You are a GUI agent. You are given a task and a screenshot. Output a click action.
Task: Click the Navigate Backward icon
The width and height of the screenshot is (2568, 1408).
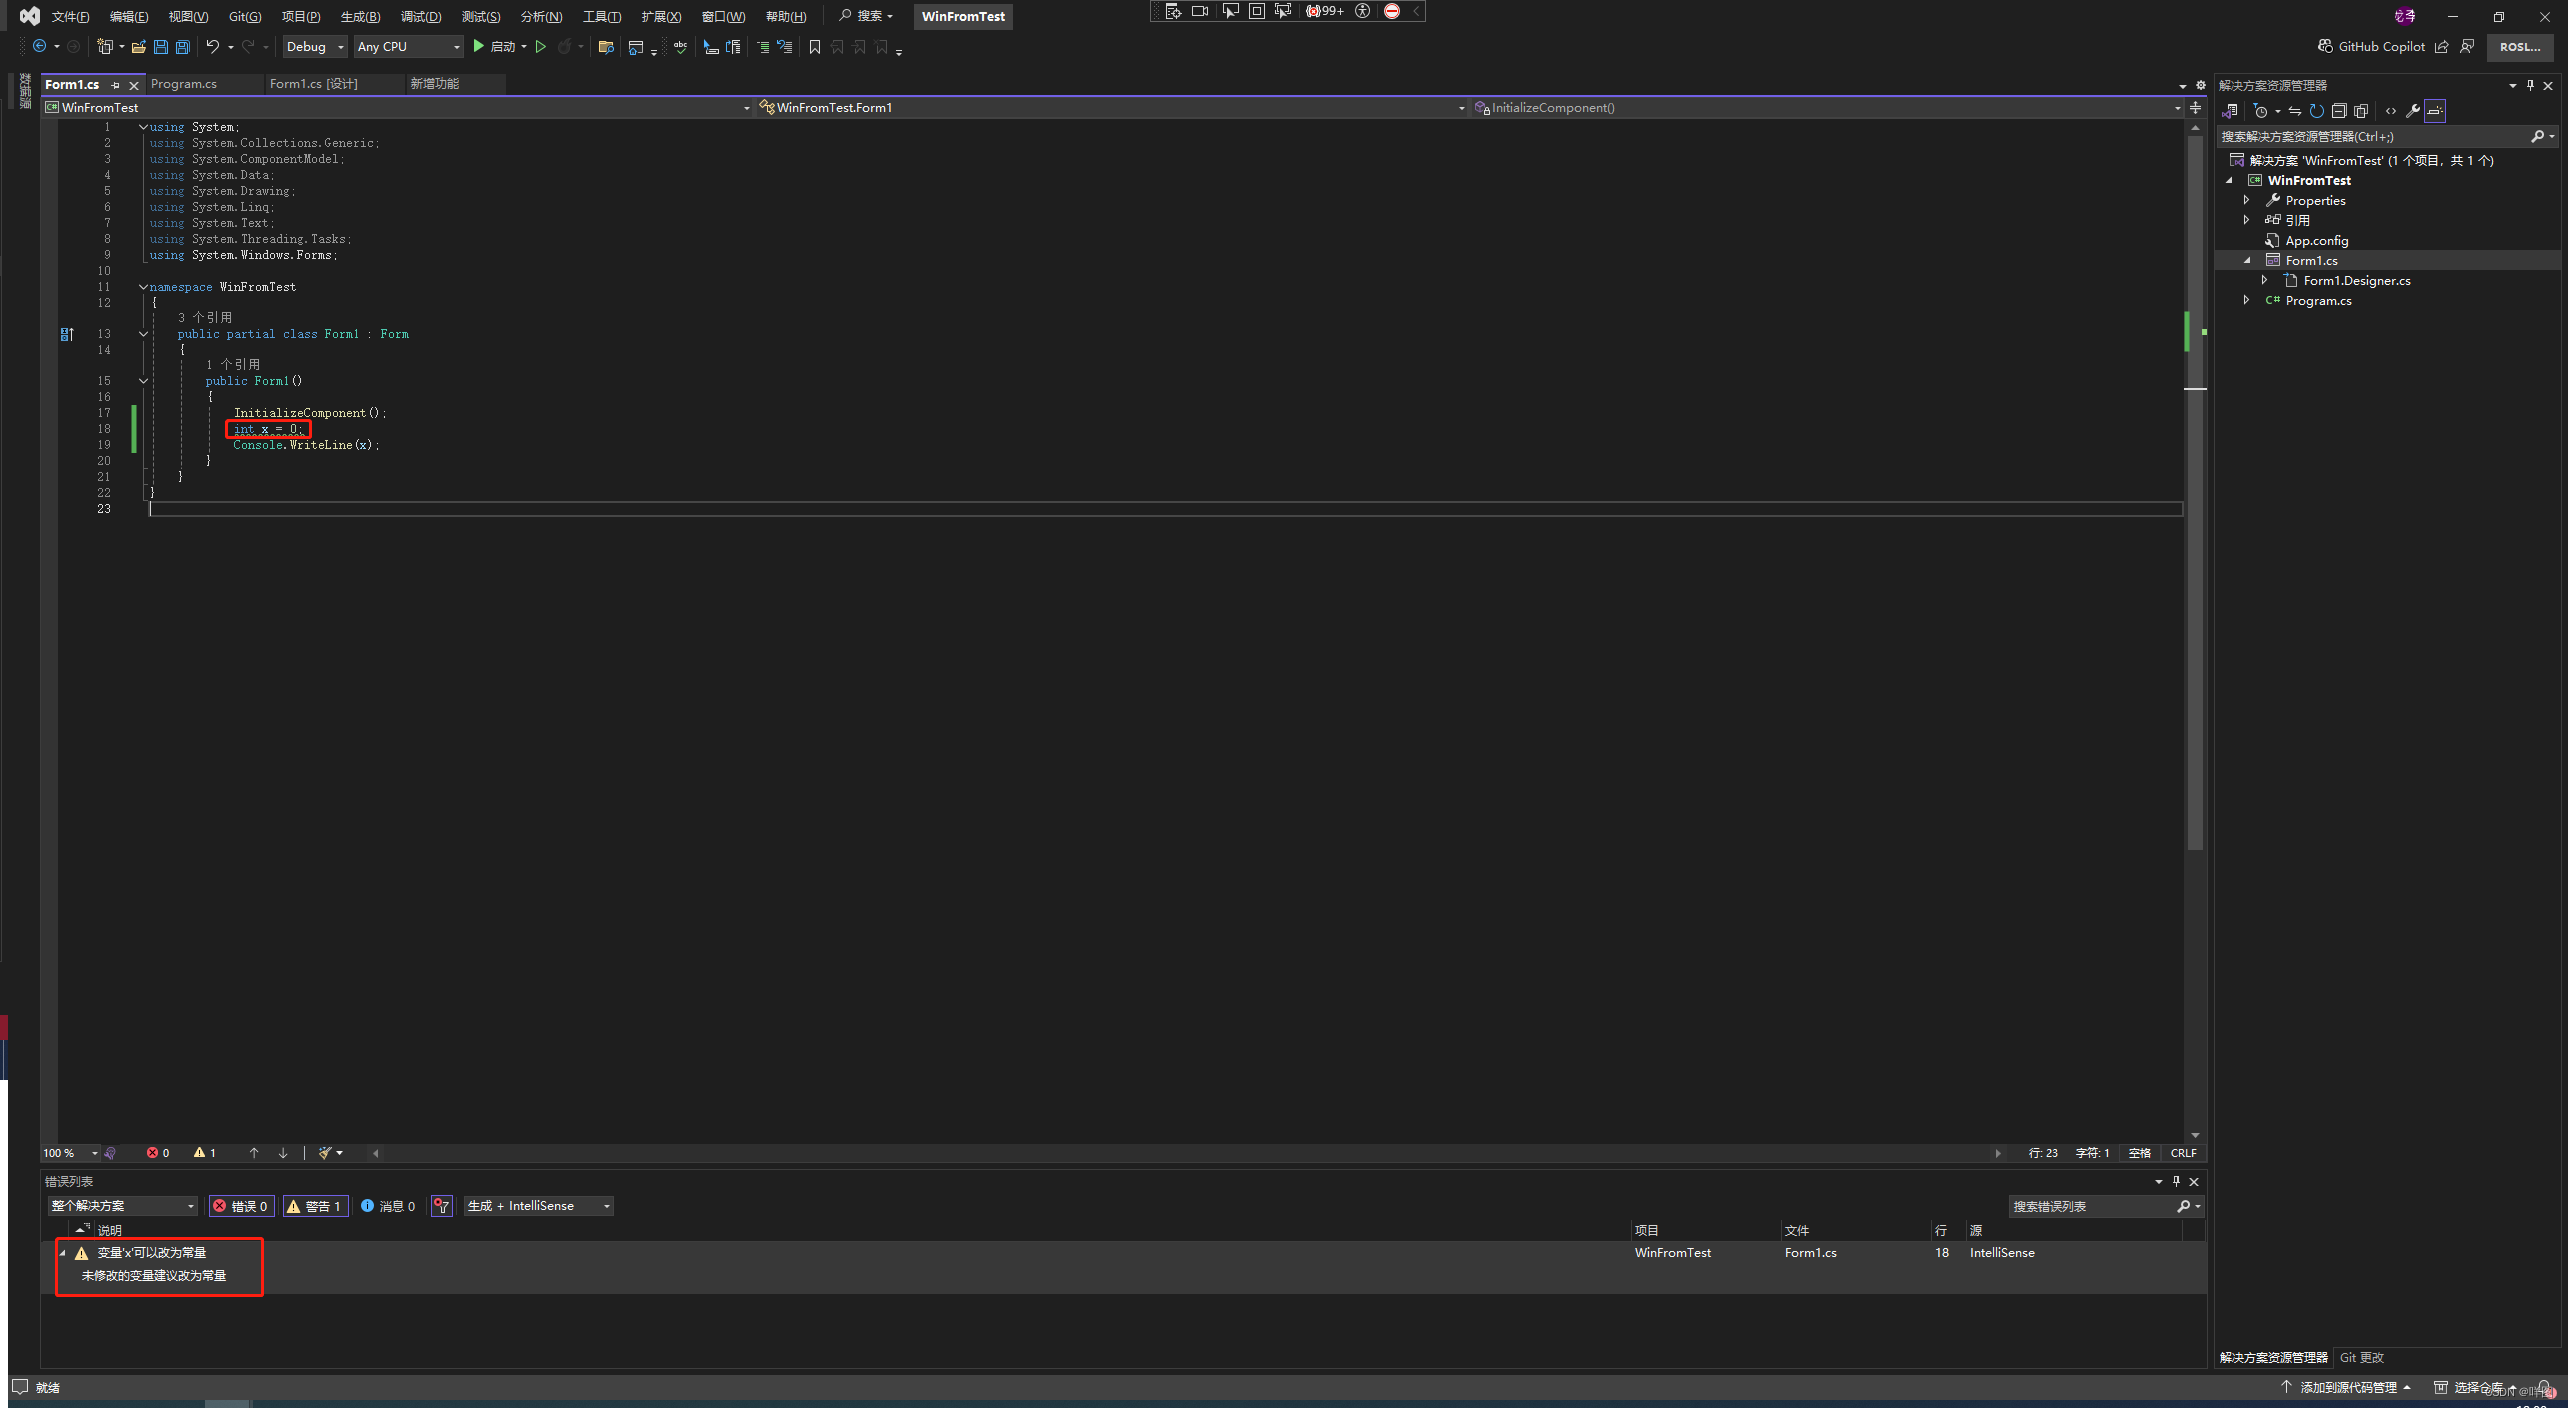(x=40, y=47)
